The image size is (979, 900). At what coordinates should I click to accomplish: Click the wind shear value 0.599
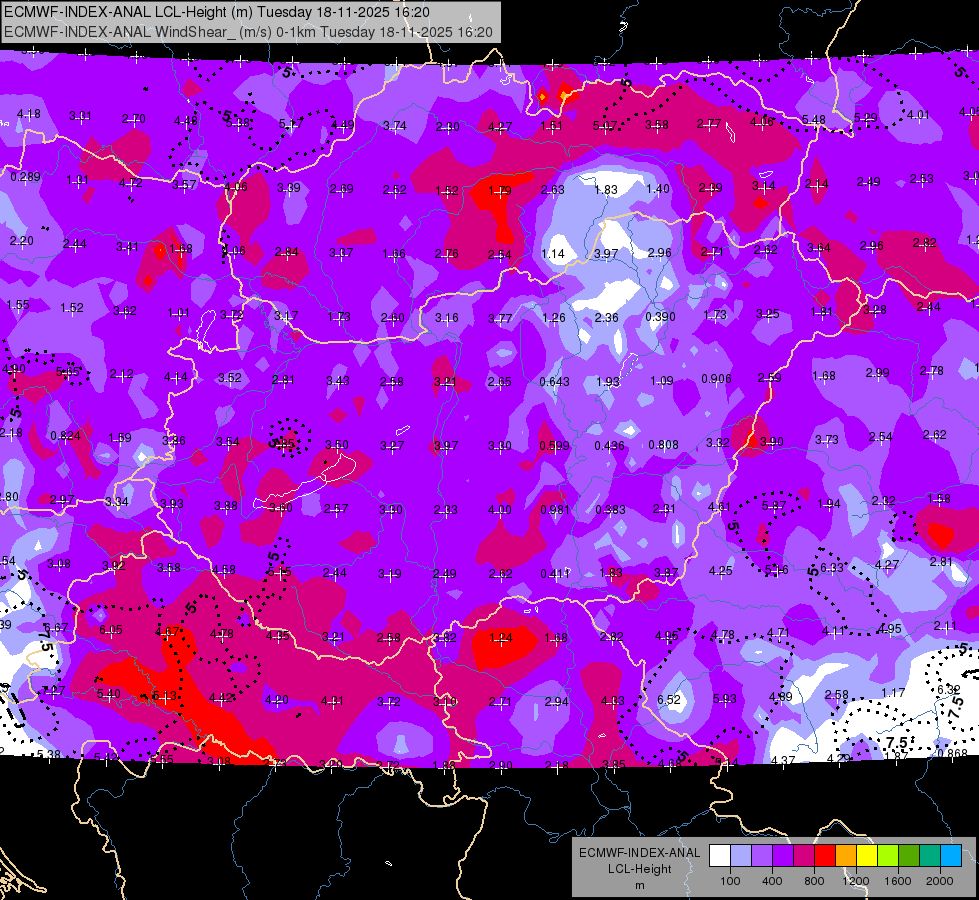[x=554, y=445]
